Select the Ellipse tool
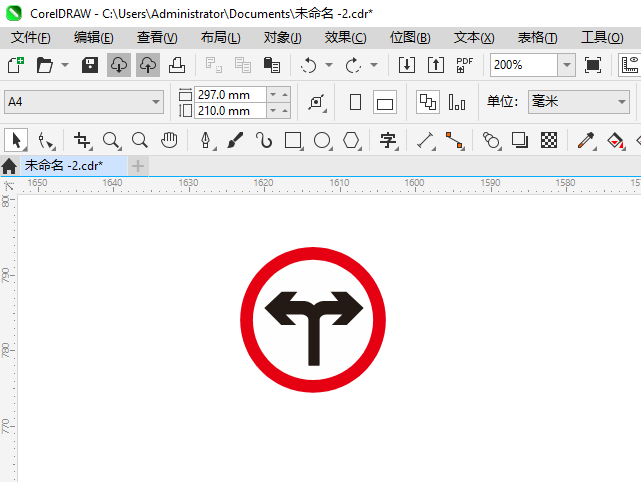641x482 pixels. [322, 141]
